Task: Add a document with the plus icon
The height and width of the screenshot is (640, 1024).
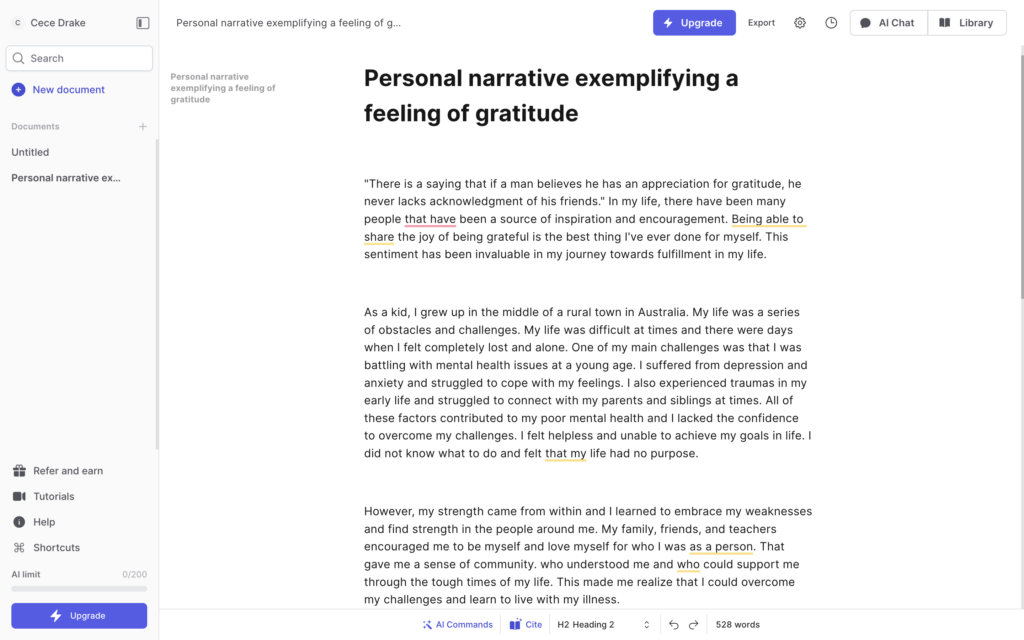Action: coord(142,126)
